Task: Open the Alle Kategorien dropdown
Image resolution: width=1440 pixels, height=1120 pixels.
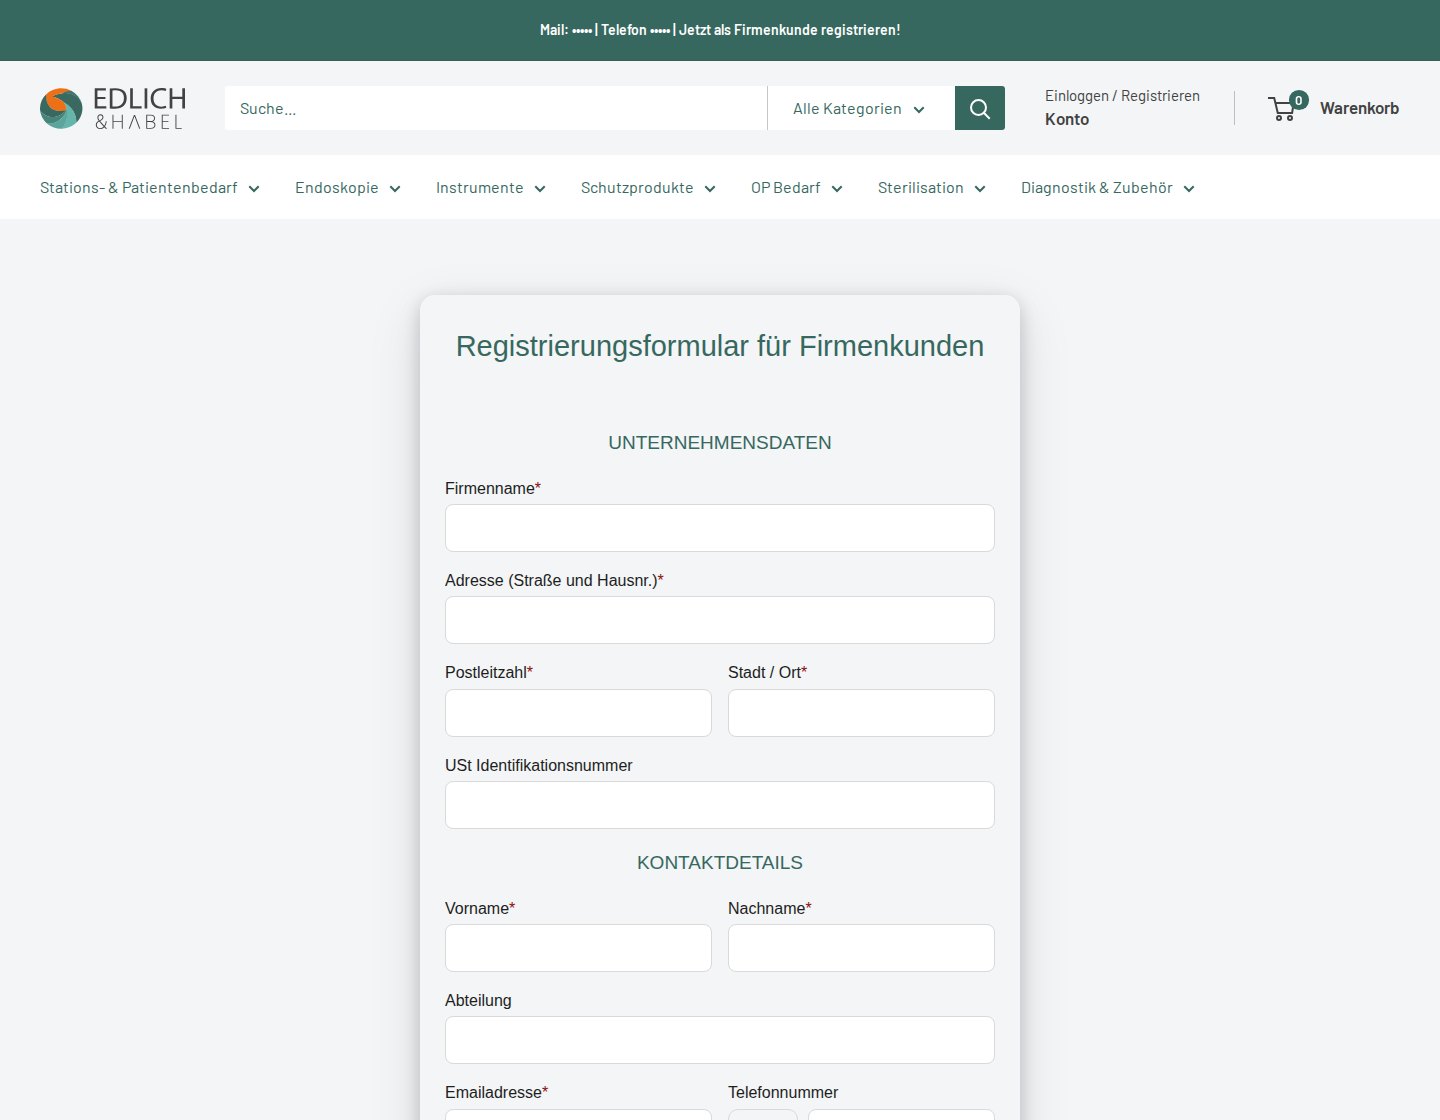Action: [x=861, y=108]
